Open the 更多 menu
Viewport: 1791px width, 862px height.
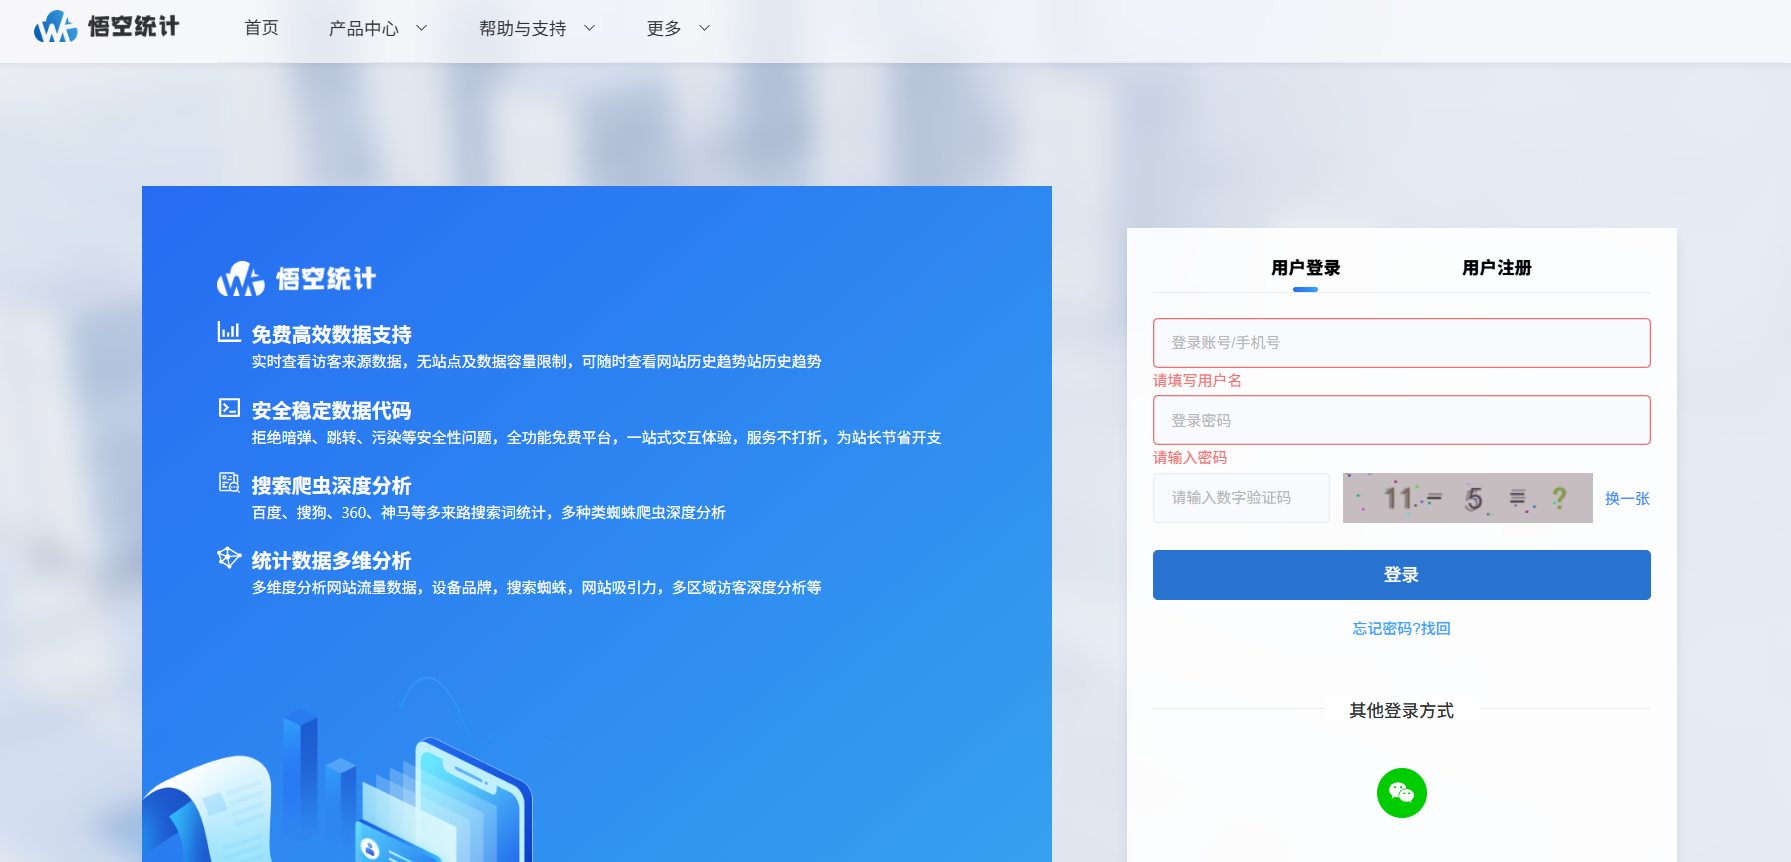tap(664, 29)
